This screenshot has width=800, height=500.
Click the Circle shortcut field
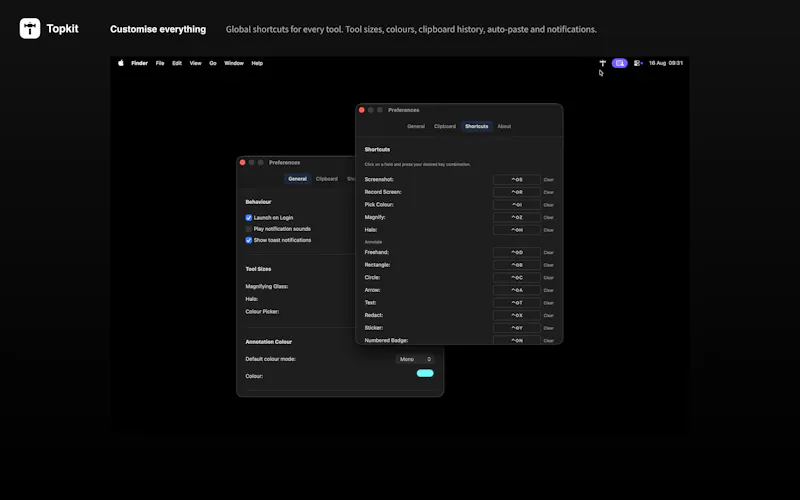pyautogui.click(x=517, y=278)
